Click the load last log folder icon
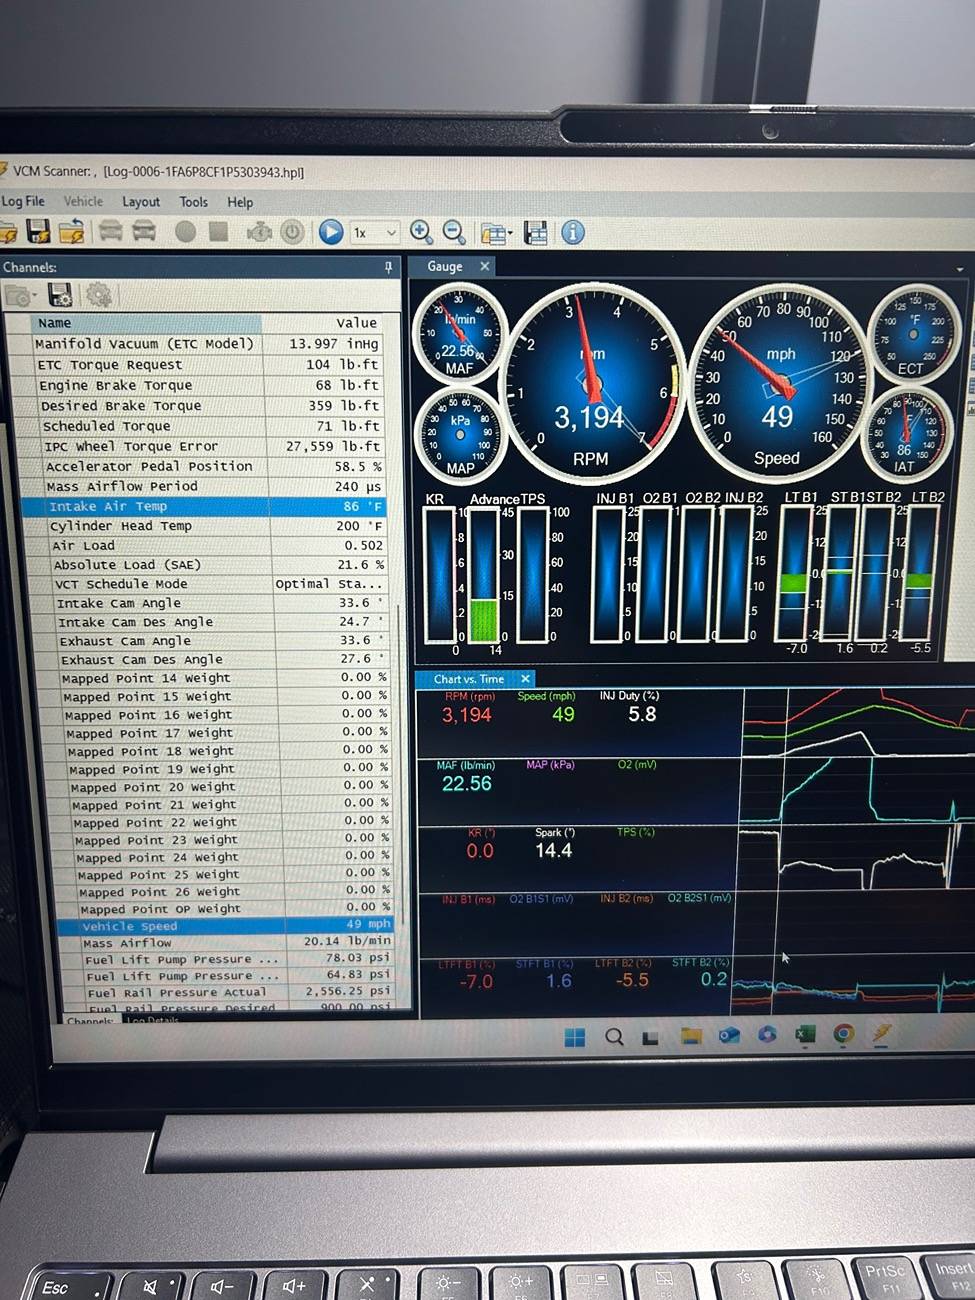This screenshot has height=1300, width=975. tap(71, 233)
